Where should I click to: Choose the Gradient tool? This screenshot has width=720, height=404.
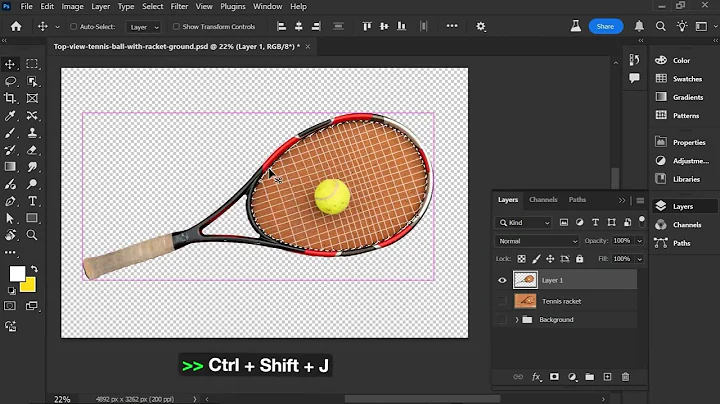(10, 167)
